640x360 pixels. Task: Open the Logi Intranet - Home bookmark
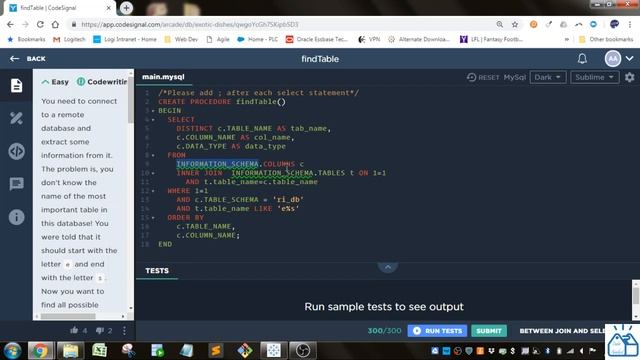point(125,40)
